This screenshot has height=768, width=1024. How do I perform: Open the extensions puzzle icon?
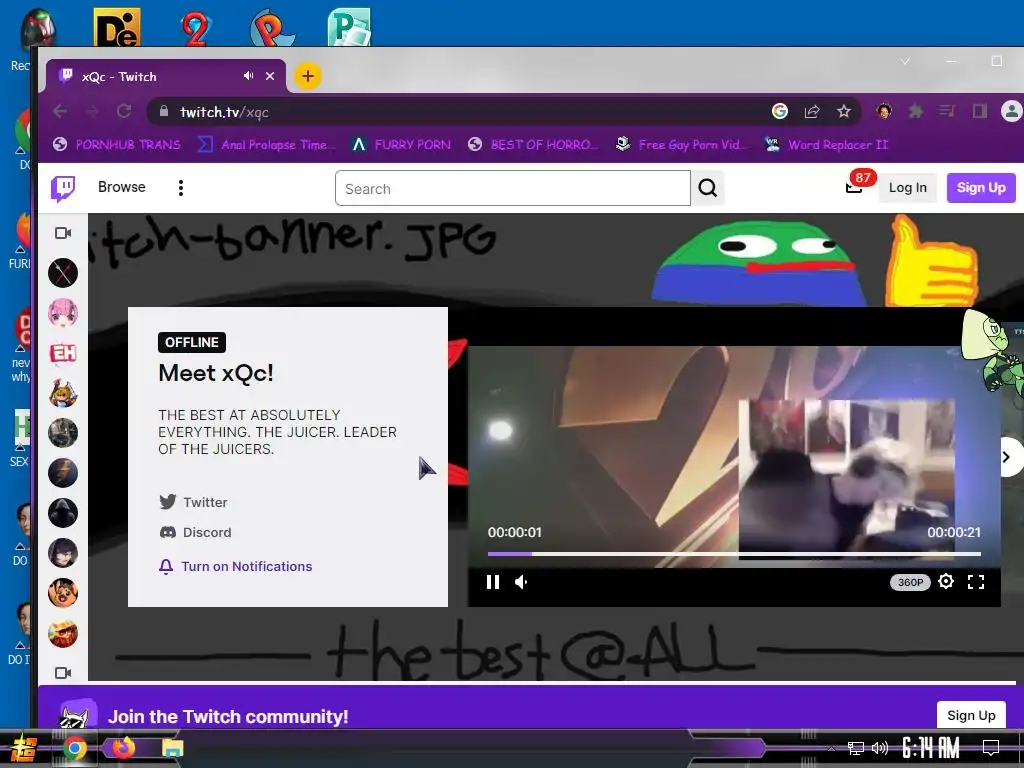[x=916, y=112]
